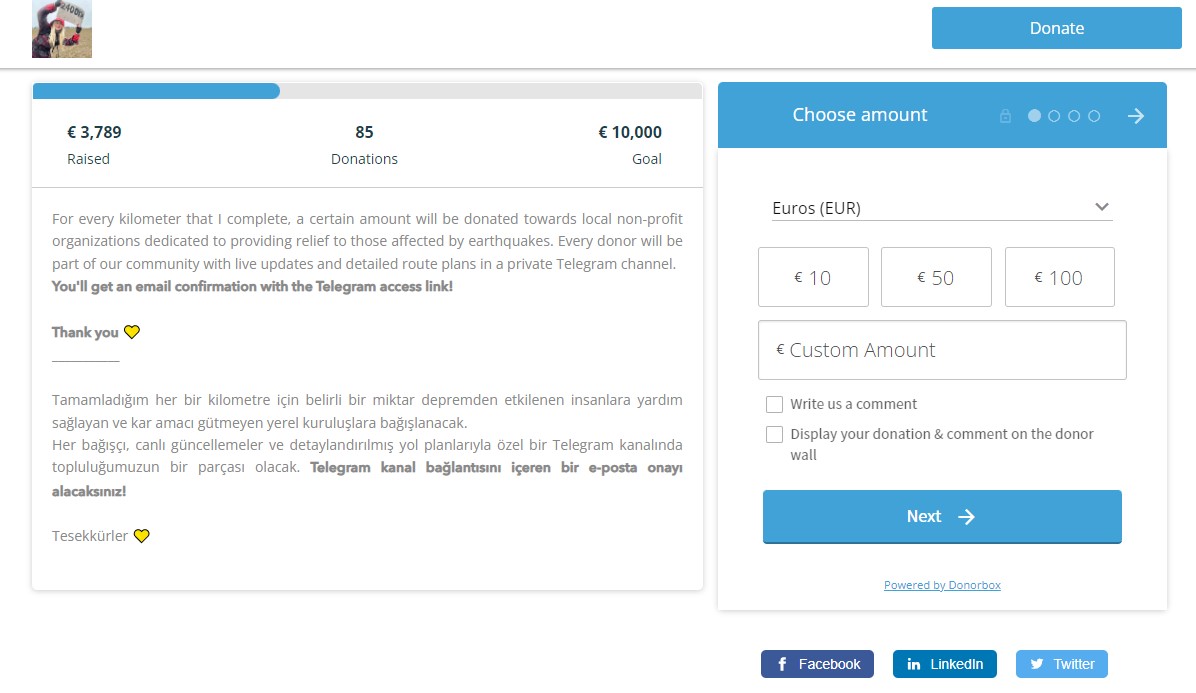This screenshot has width=1196, height=693.
Task: Share via the Twitter bird button
Action: coord(1062,664)
